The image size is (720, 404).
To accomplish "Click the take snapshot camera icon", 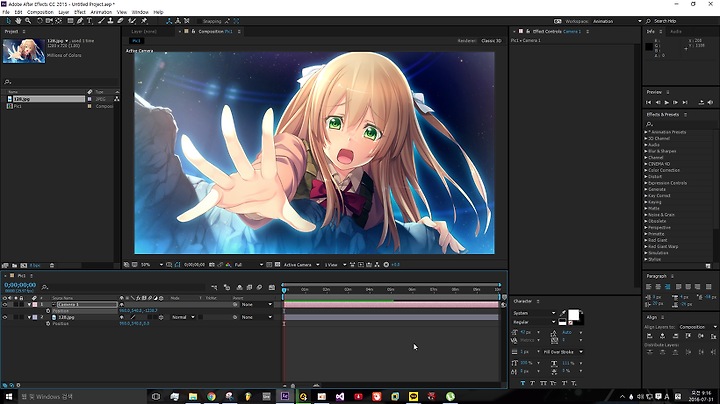I will click(212, 264).
